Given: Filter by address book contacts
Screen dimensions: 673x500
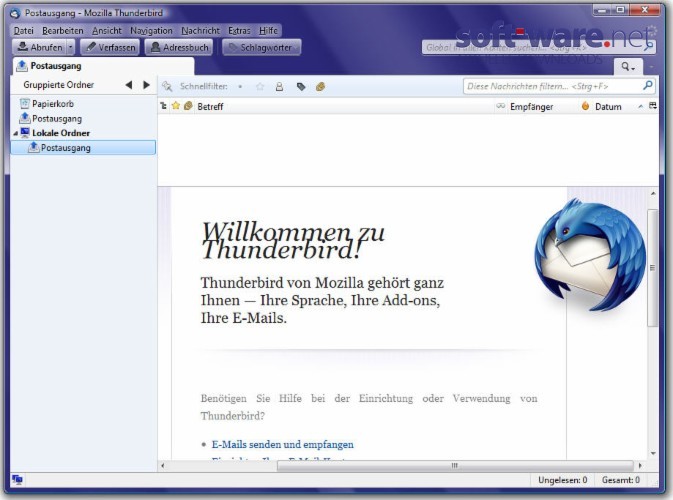Looking at the screenshot, I should (279, 87).
